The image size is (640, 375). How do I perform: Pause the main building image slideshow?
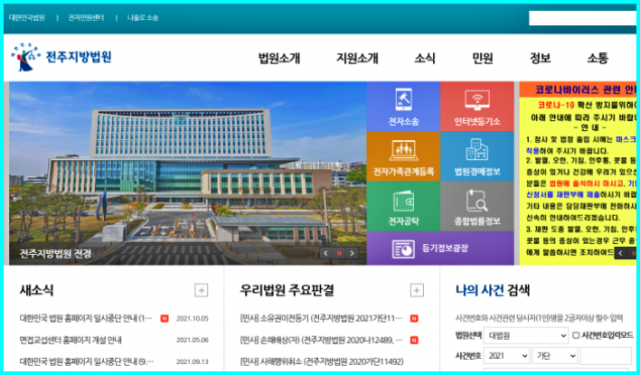[x=339, y=253]
